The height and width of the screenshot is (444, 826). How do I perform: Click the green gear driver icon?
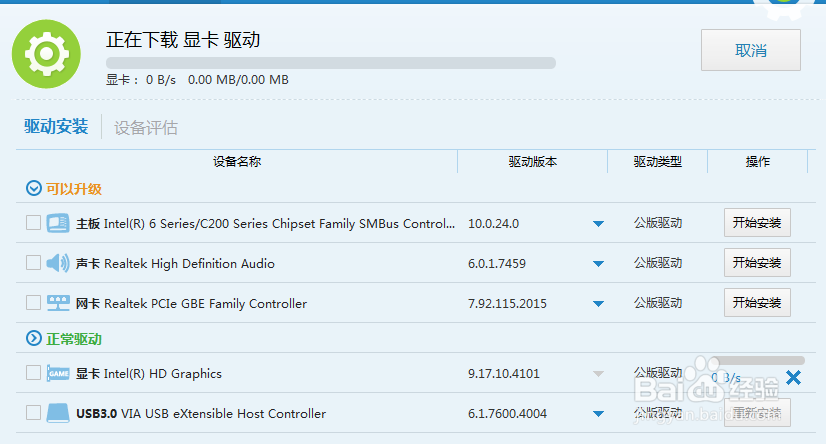[x=46, y=54]
